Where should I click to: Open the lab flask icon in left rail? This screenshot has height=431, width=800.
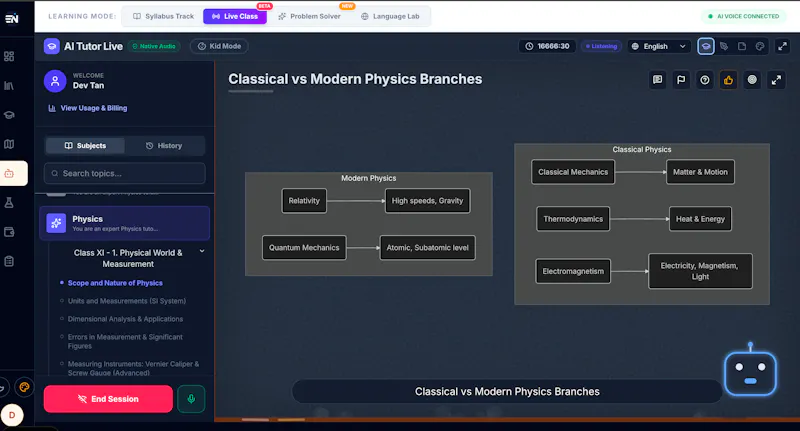pyautogui.click(x=9, y=203)
